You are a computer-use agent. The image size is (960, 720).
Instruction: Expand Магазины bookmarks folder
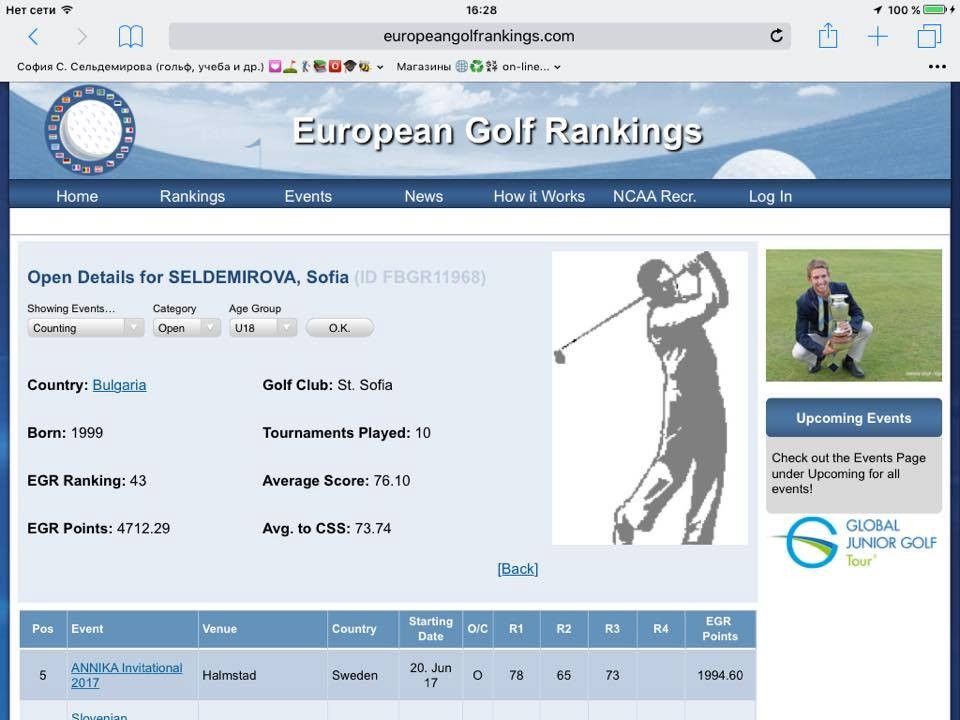478,67
